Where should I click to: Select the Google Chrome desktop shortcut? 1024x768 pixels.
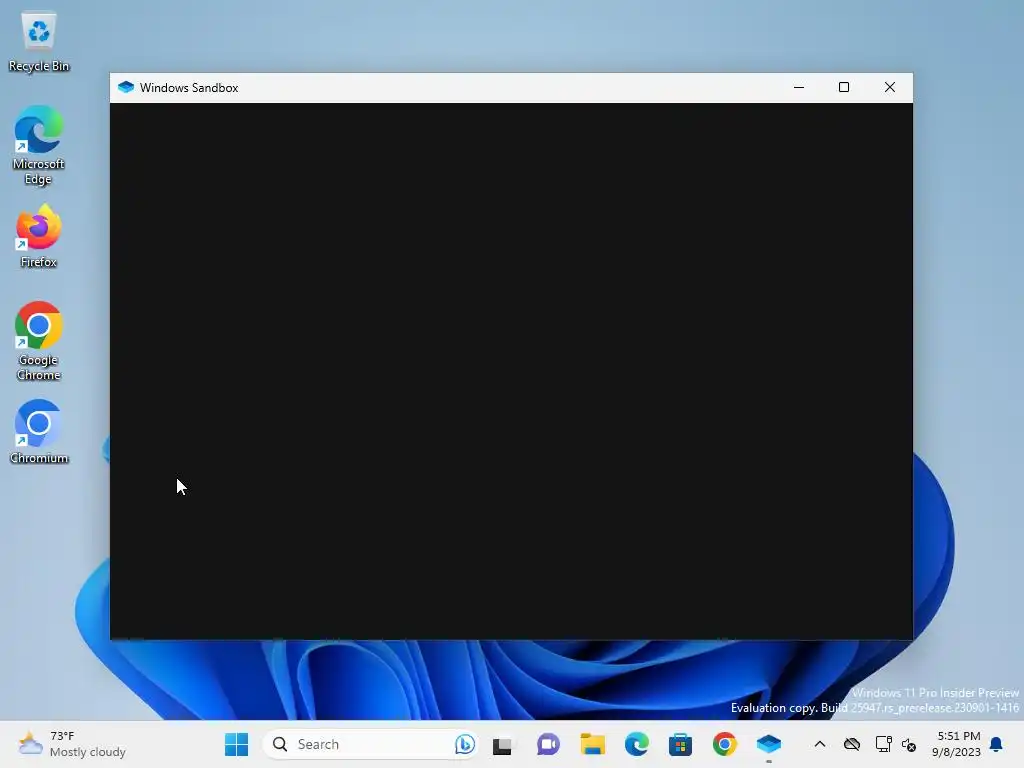pyautogui.click(x=39, y=341)
